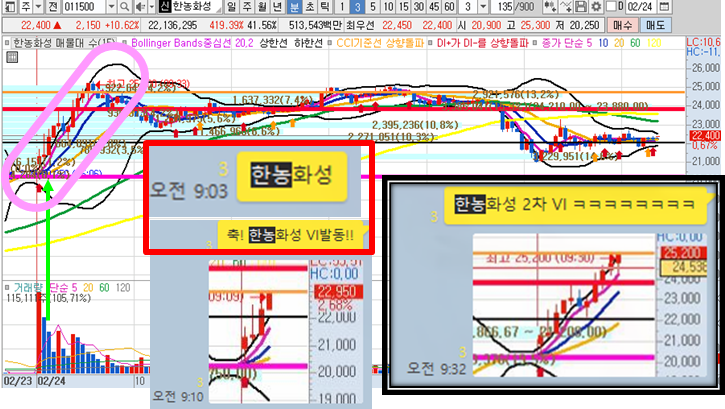Select the 주 weekly chart period tab
The image size is (725, 409).
pyautogui.click(x=247, y=6)
